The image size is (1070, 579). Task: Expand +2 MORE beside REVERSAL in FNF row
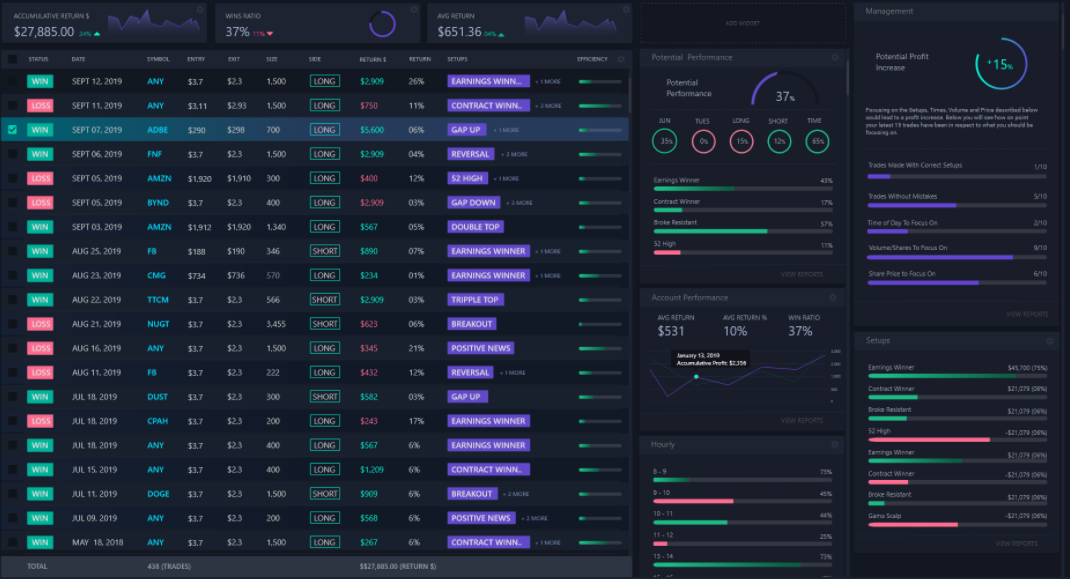point(515,154)
